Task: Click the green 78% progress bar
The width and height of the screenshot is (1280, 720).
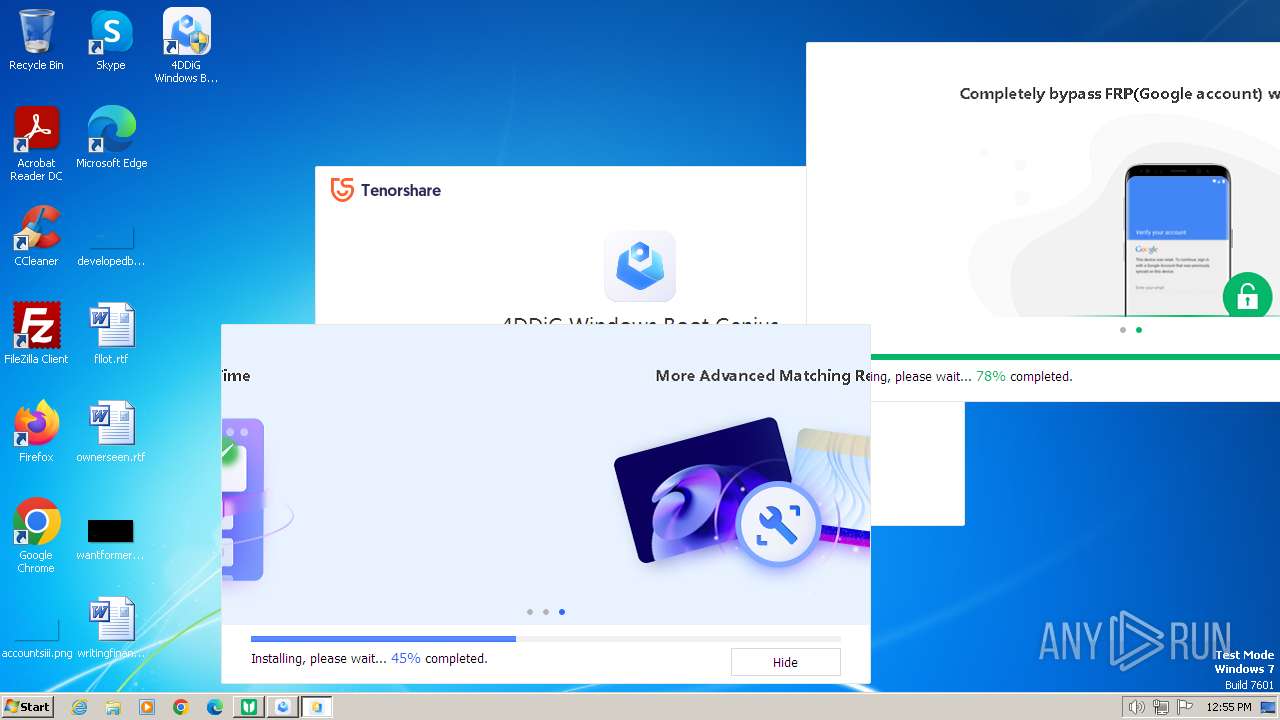Action: [x=1075, y=356]
